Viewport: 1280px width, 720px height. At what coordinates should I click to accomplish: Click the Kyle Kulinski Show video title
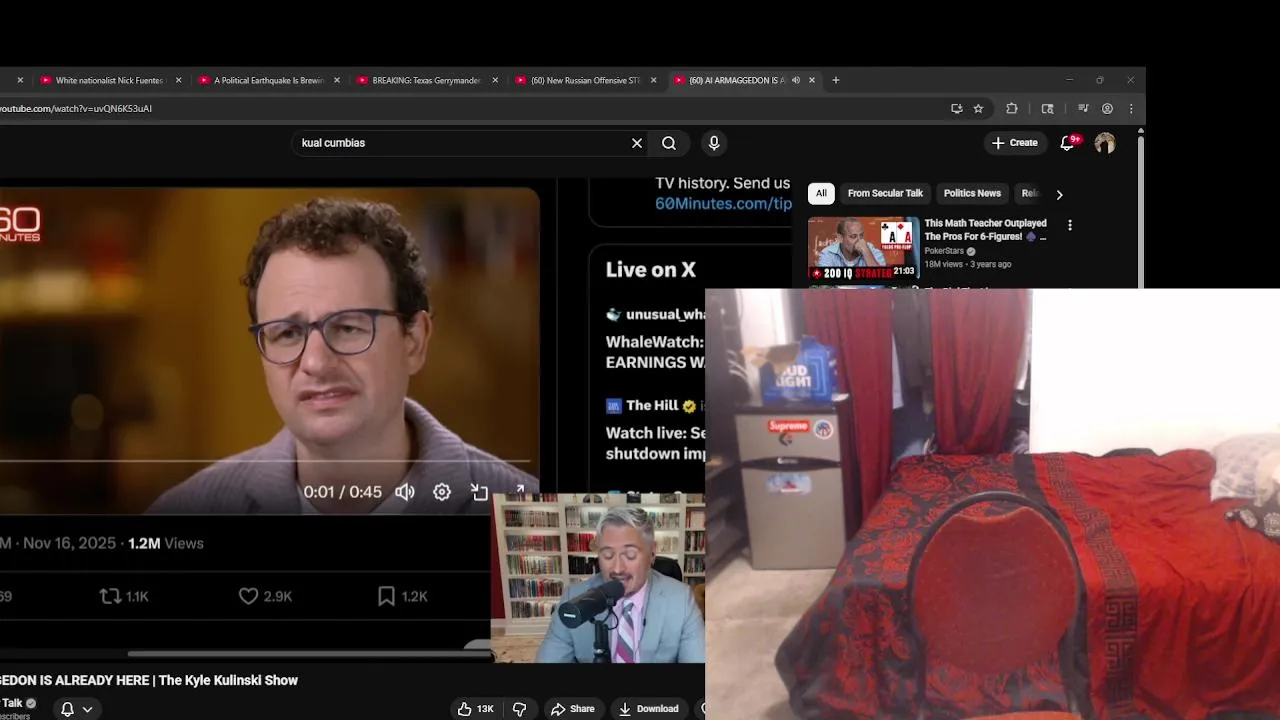[x=149, y=680]
